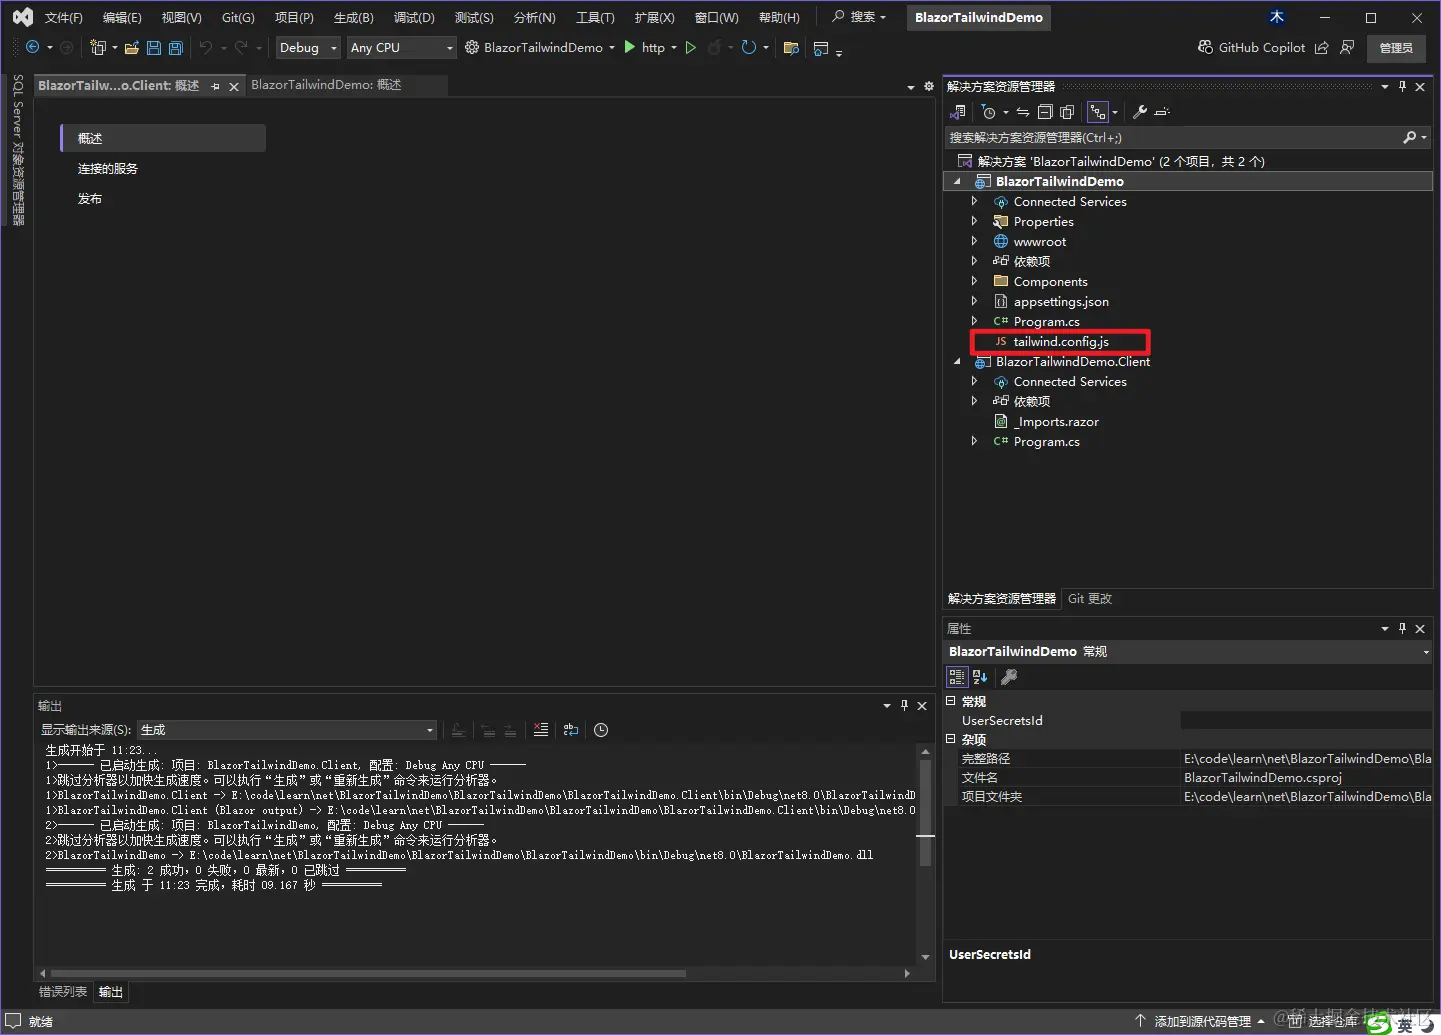The image size is (1441, 1035).
Task: Open the 显示输出来源 dropdown in Output panel
Action: 287,730
